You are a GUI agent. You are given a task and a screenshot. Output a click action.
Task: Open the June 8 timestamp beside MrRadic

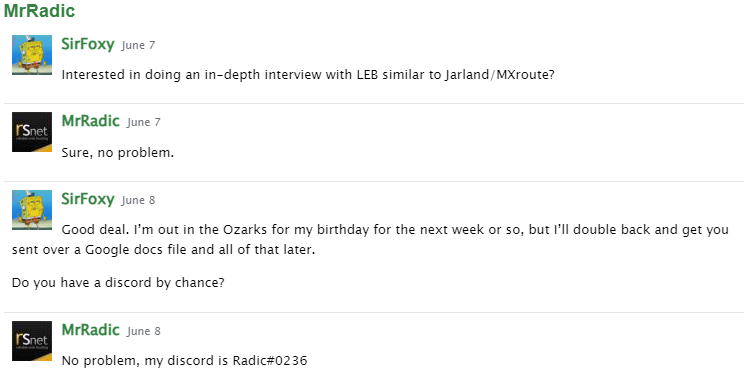coord(144,331)
